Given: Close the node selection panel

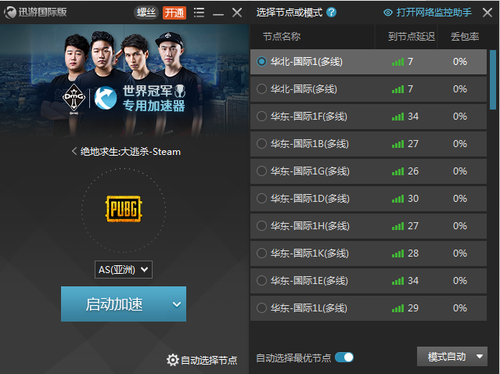Looking at the screenshot, I should pos(487,13).
